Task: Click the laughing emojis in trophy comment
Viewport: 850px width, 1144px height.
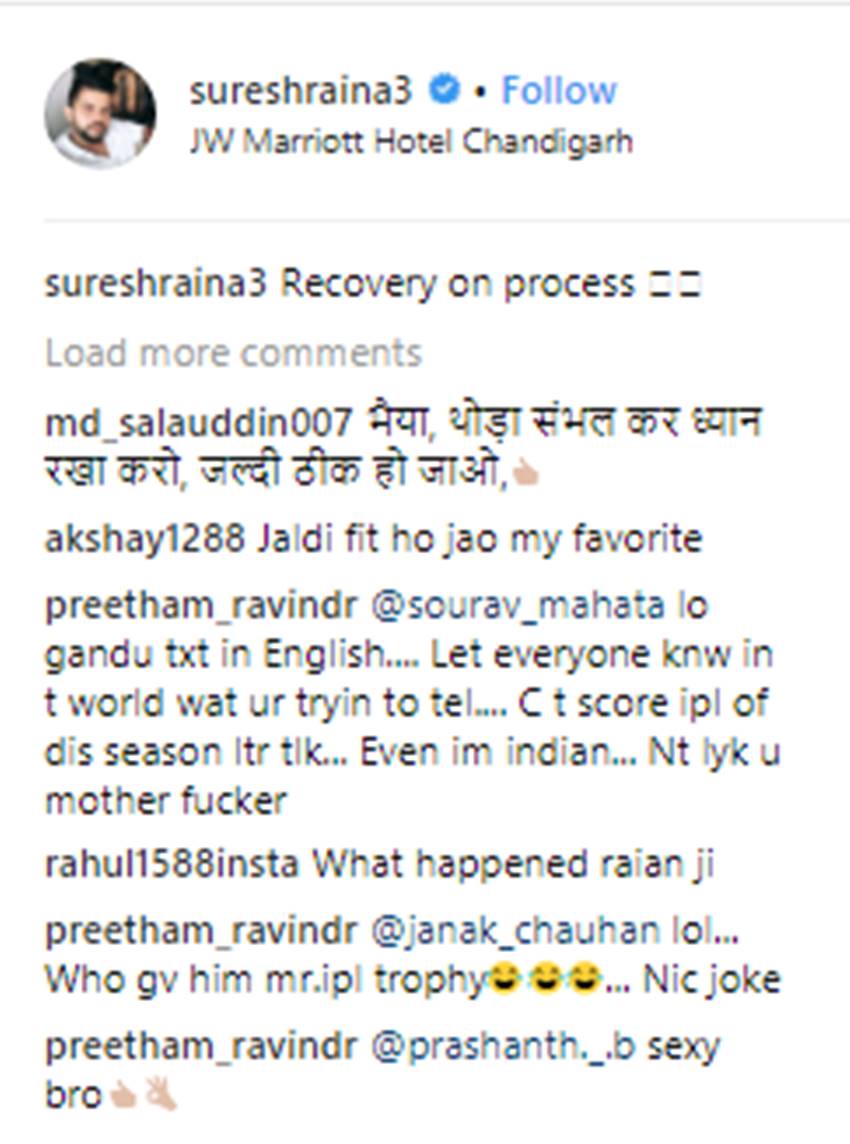Action: 544,978
